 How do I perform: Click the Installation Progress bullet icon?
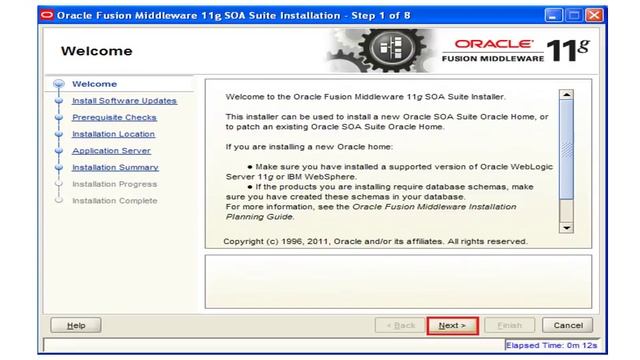point(59,184)
